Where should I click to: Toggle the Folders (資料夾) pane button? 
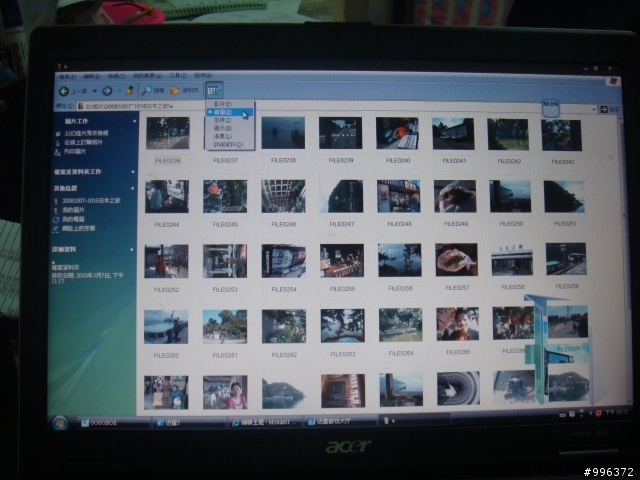pyautogui.click(x=184, y=90)
